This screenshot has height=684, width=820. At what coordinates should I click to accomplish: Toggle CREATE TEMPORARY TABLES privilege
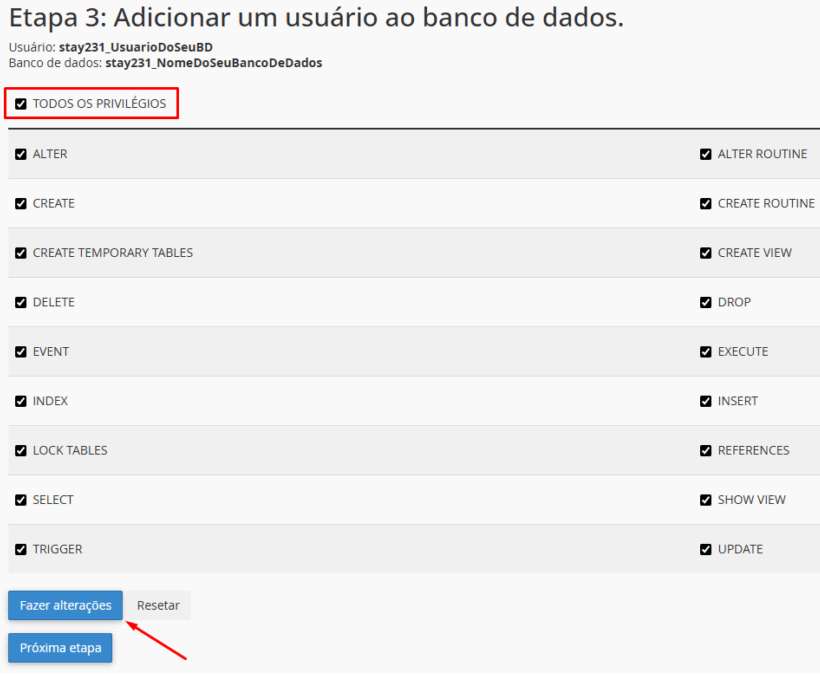pyautogui.click(x=21, y=253)
